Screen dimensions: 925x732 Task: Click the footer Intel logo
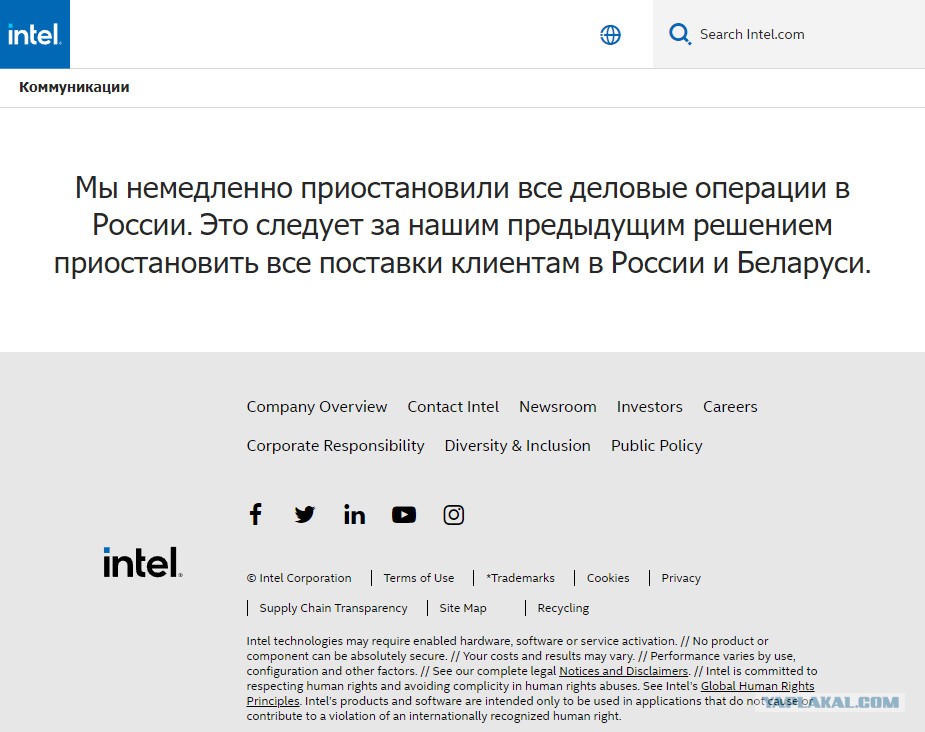[143, 562]
